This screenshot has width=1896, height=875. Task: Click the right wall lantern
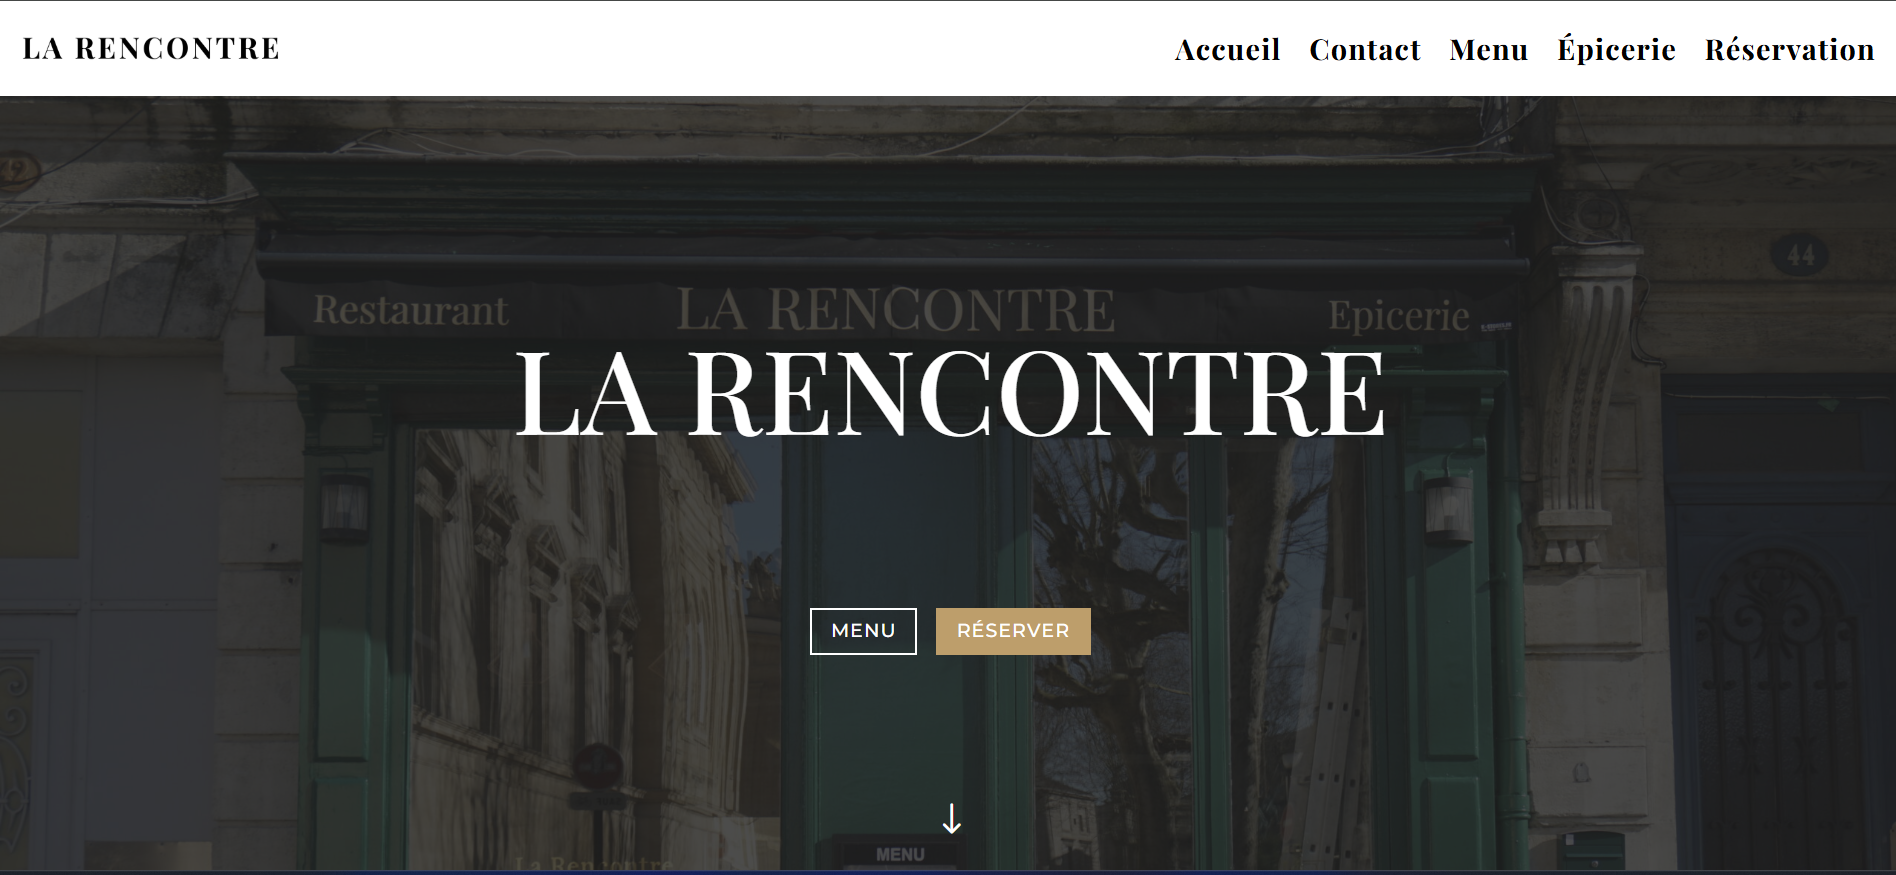coord(1450,508)
